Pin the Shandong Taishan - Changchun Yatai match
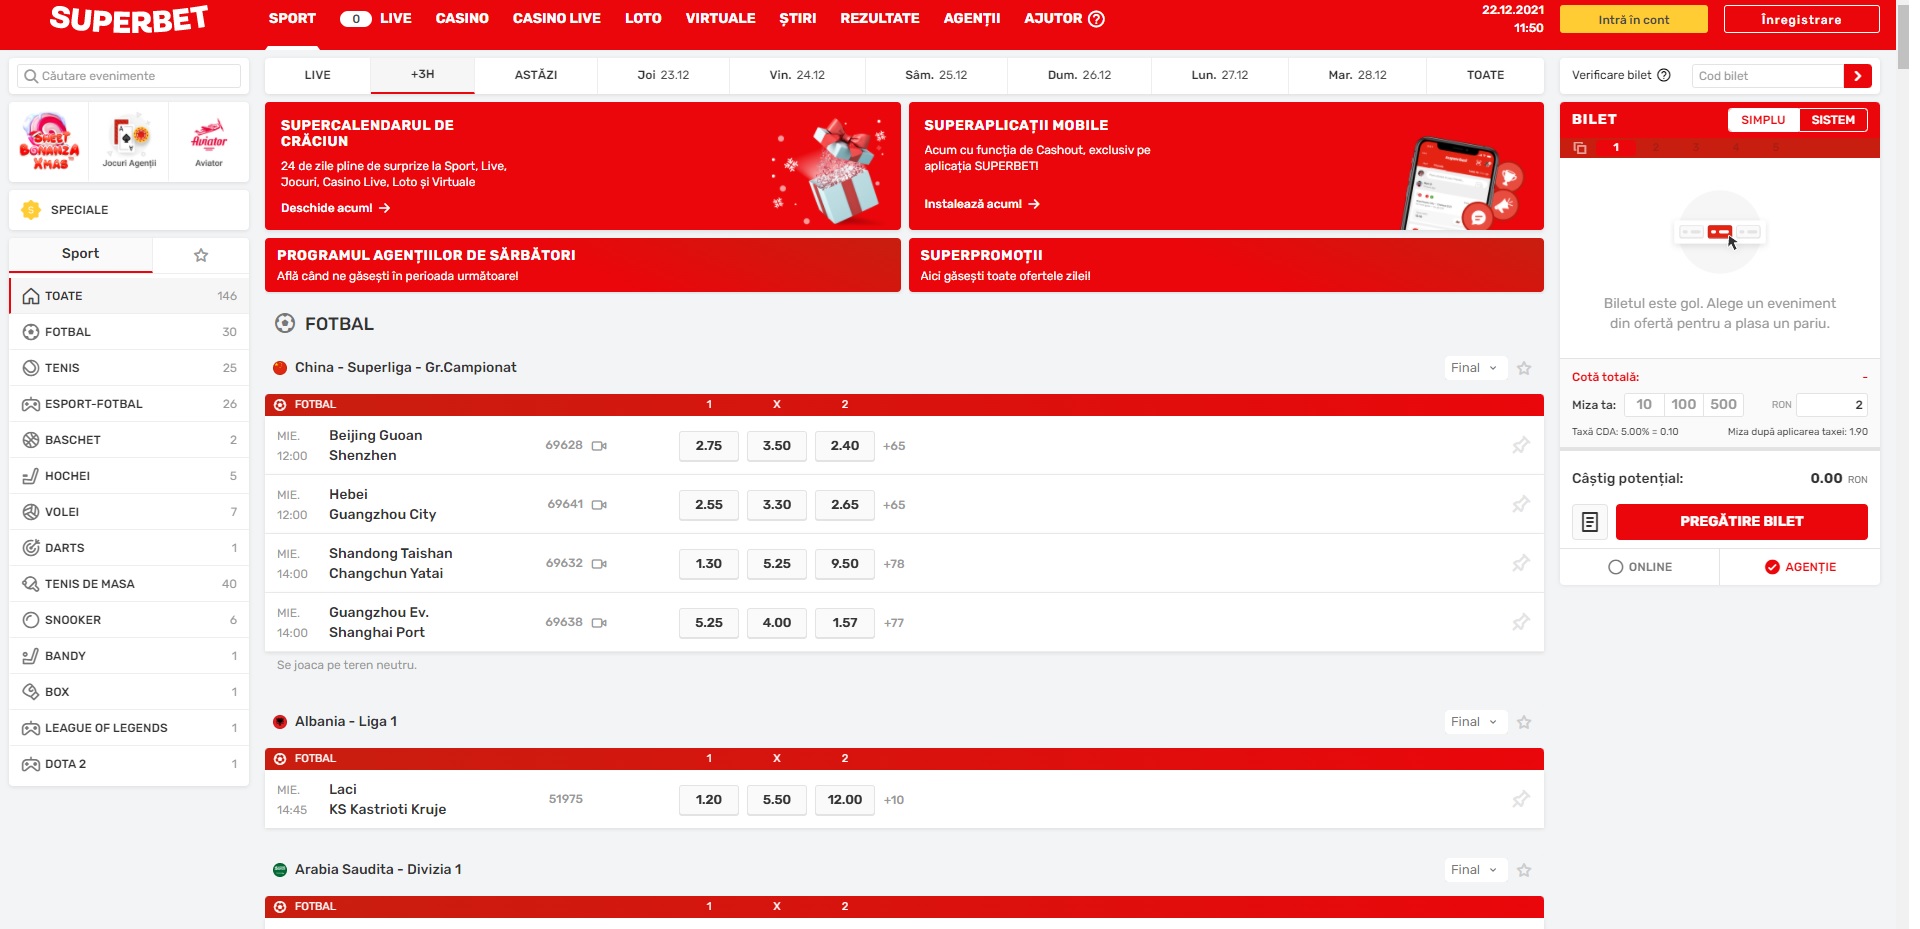Image resolution: width=1920 pixels, height=929 pixels. click(1521, 563)
